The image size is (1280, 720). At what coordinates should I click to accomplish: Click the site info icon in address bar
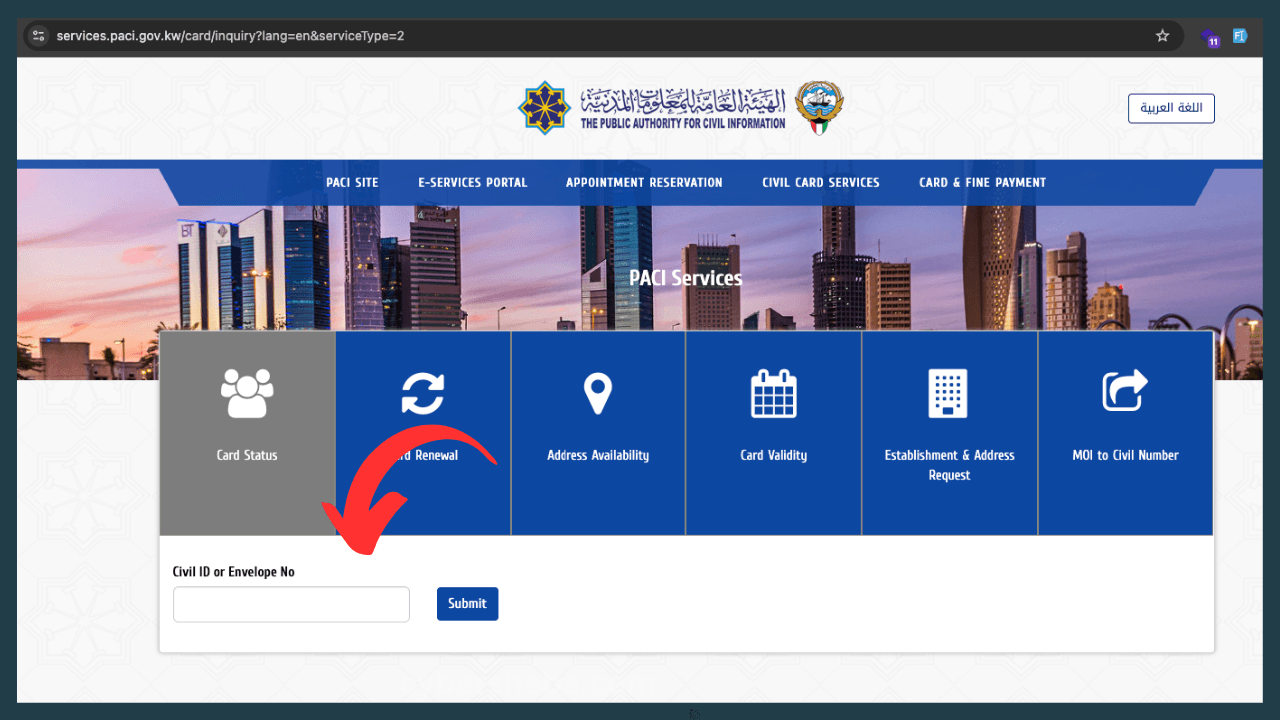coord(39,36)
